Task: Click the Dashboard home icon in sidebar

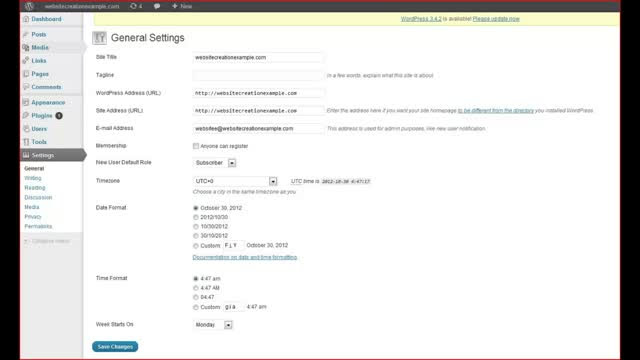Action: (x=26, y=19)
